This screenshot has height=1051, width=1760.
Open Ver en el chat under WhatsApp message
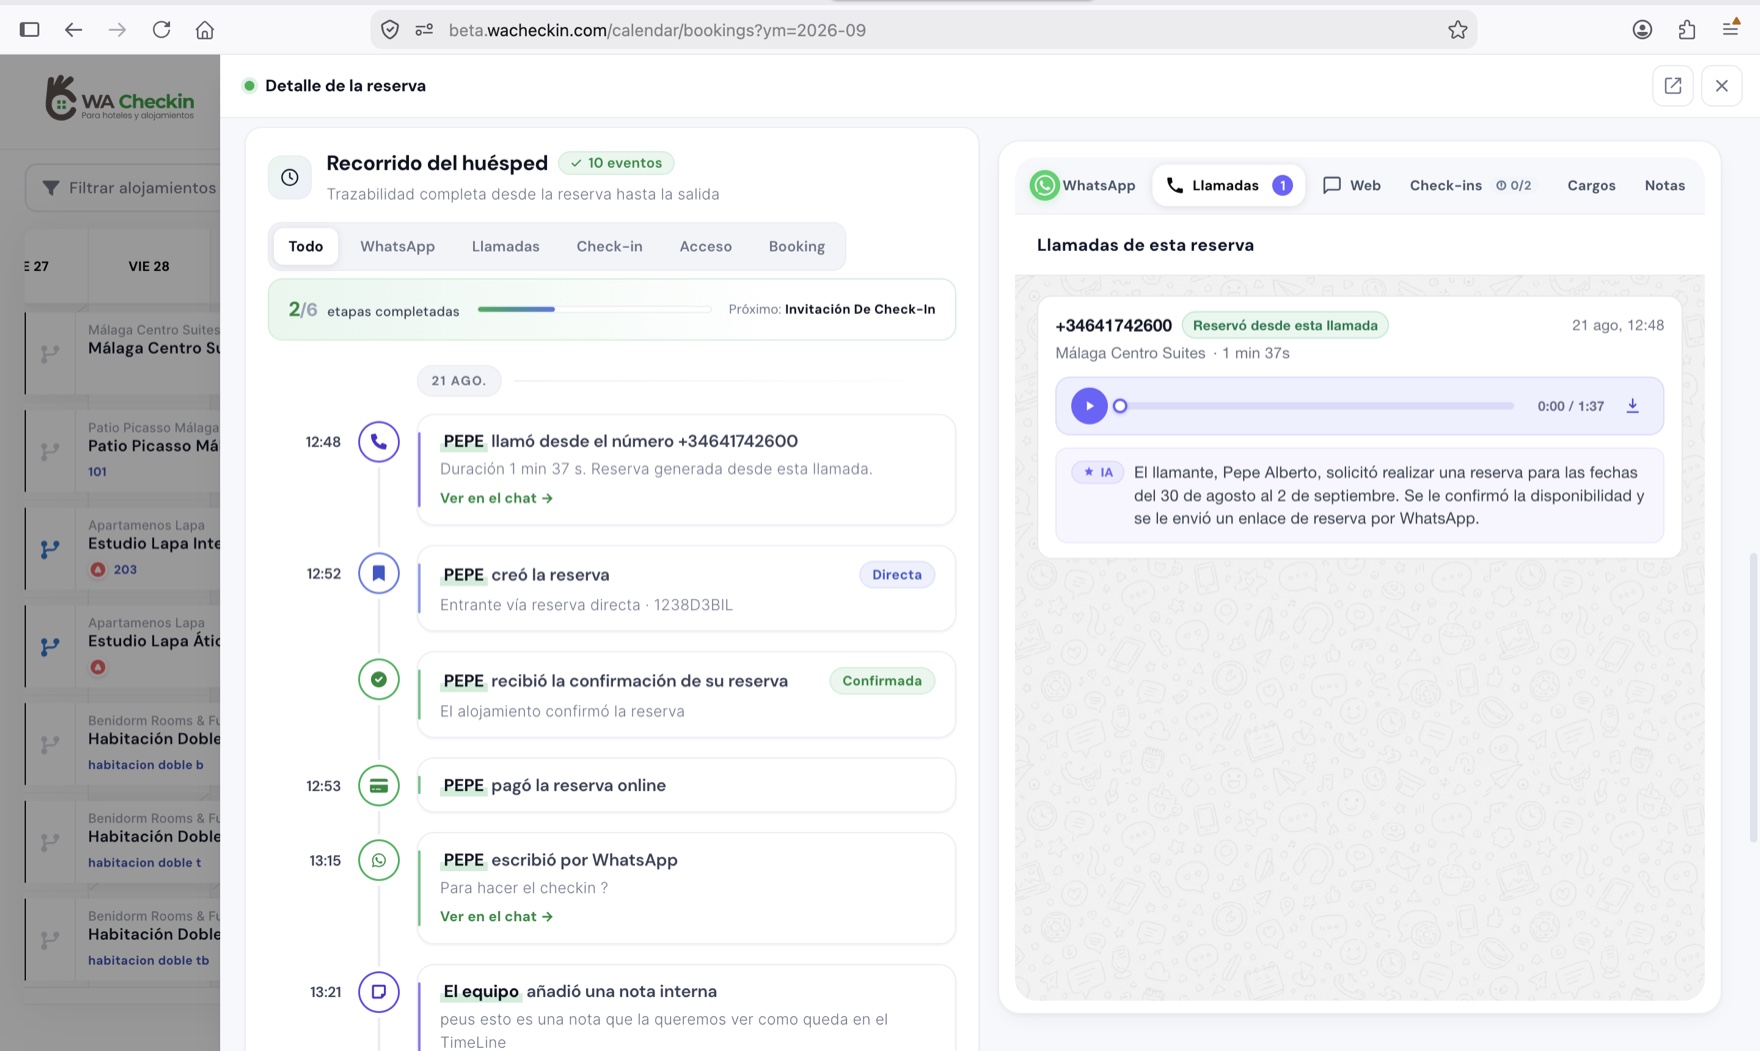pos(496,916)
